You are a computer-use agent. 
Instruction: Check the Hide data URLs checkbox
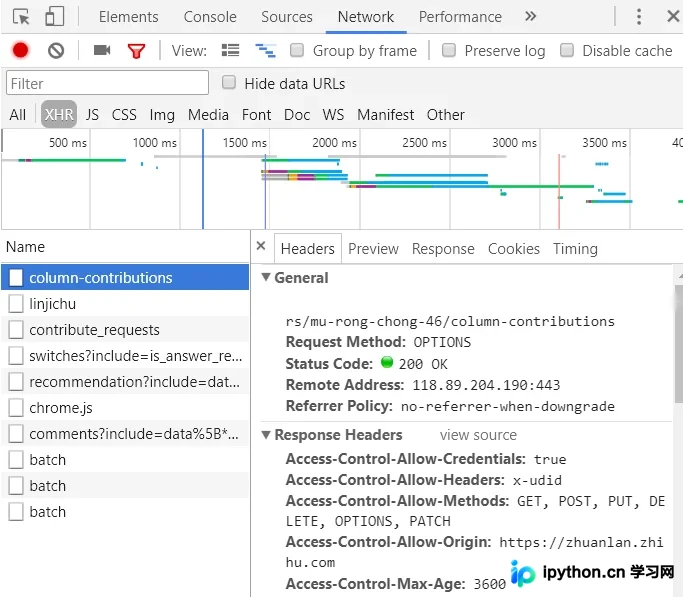[x=229, y=83]
